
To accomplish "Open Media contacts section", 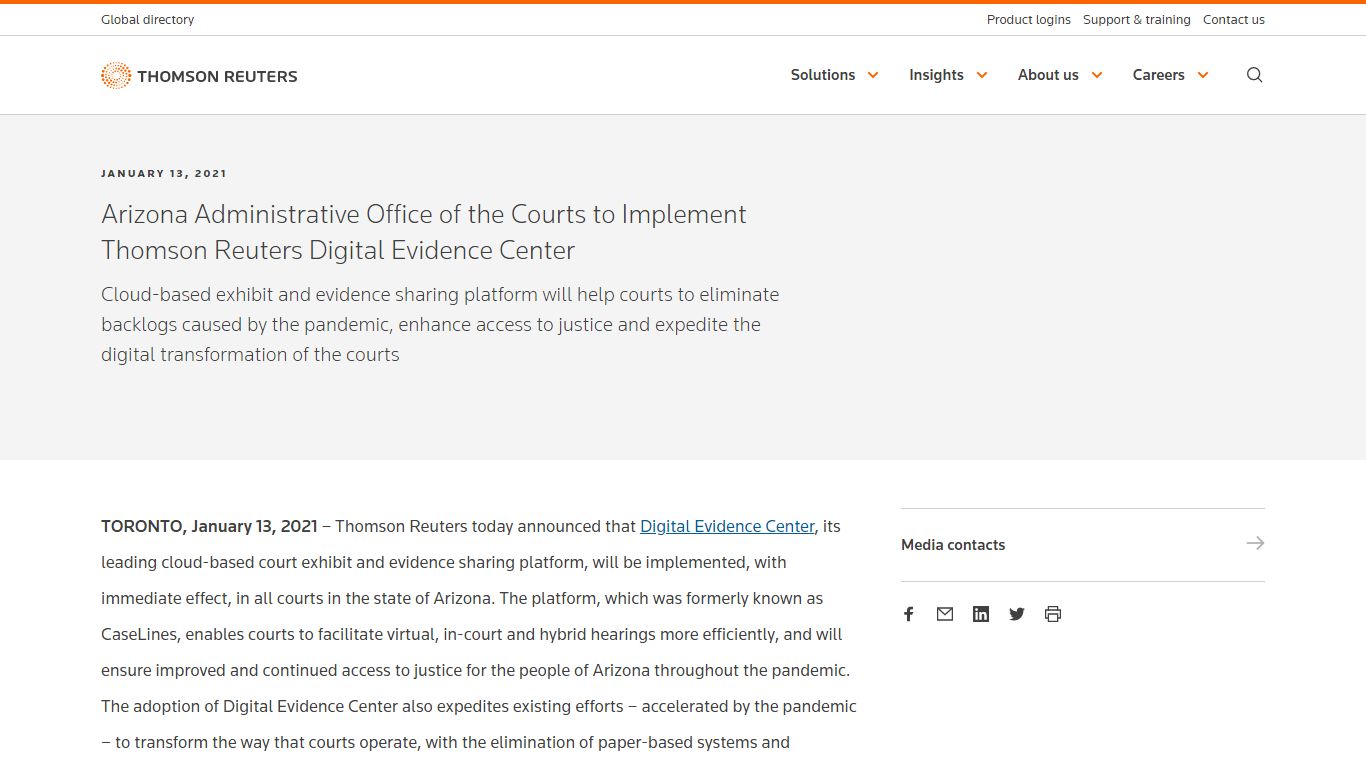I will pos(1082,545).
